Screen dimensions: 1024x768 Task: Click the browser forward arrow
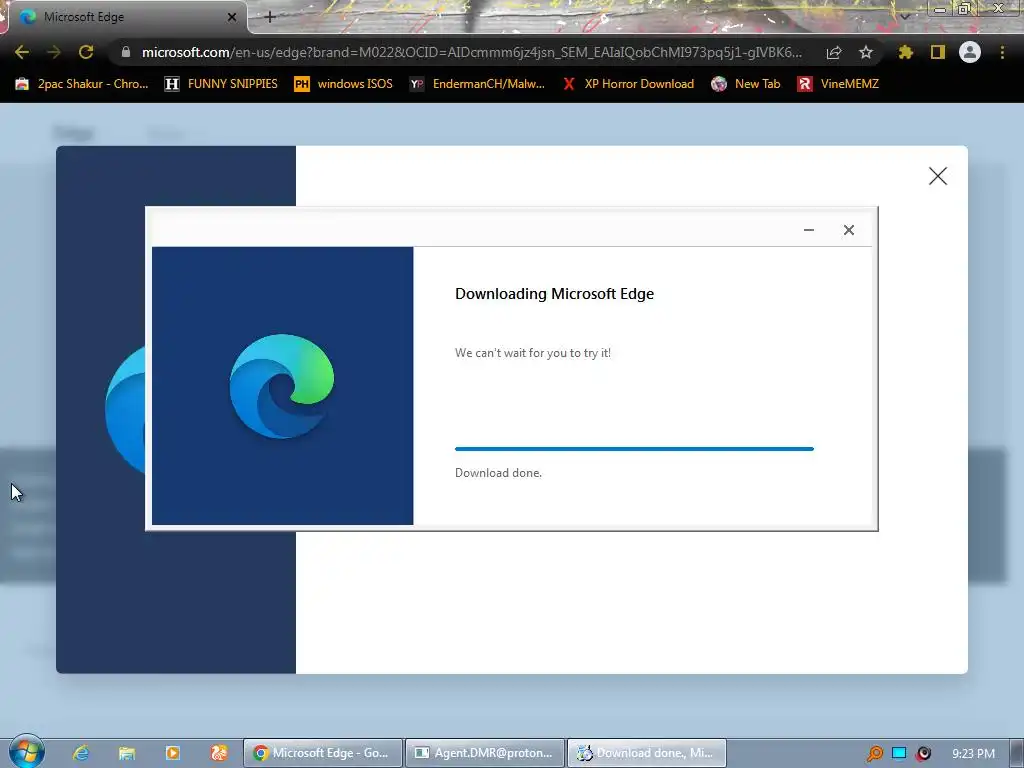pyautogui.click(x=54, y=52)
